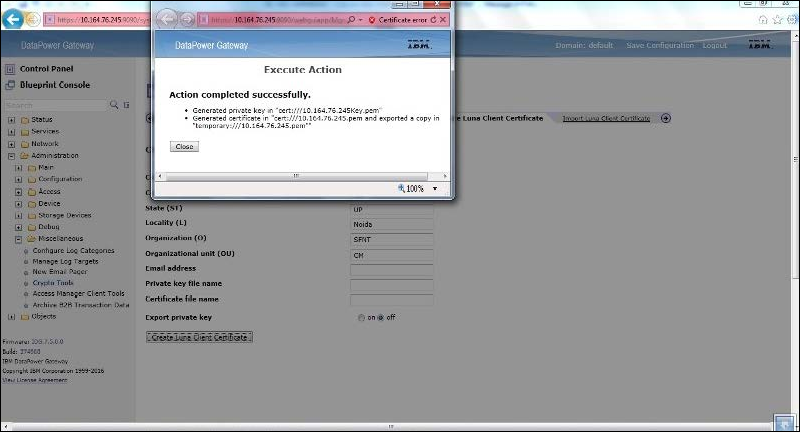Click the Save Configuration link

pos(660,45)
